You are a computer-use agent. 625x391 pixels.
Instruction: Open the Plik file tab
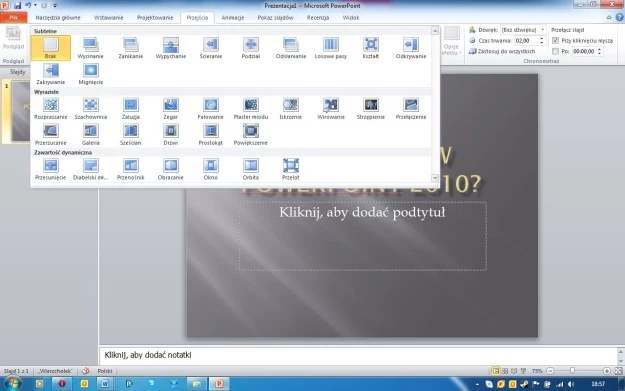14,18
